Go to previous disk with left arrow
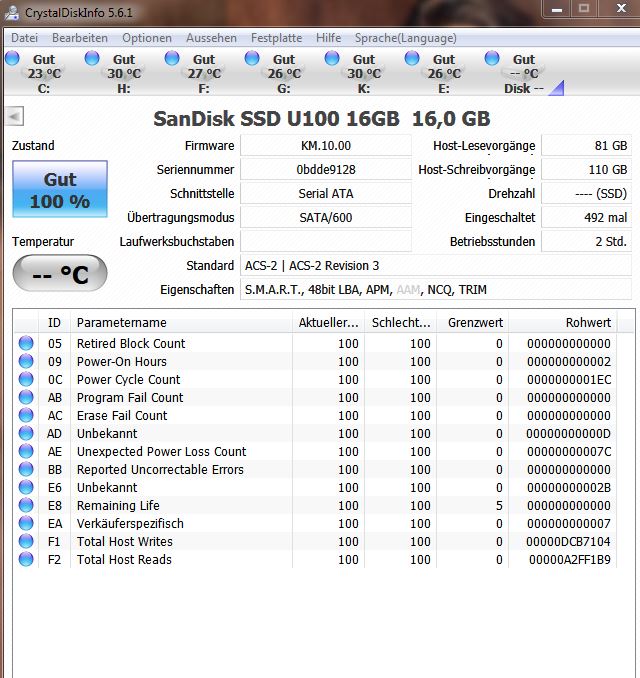640x678 pixels. tap(14, 116)
